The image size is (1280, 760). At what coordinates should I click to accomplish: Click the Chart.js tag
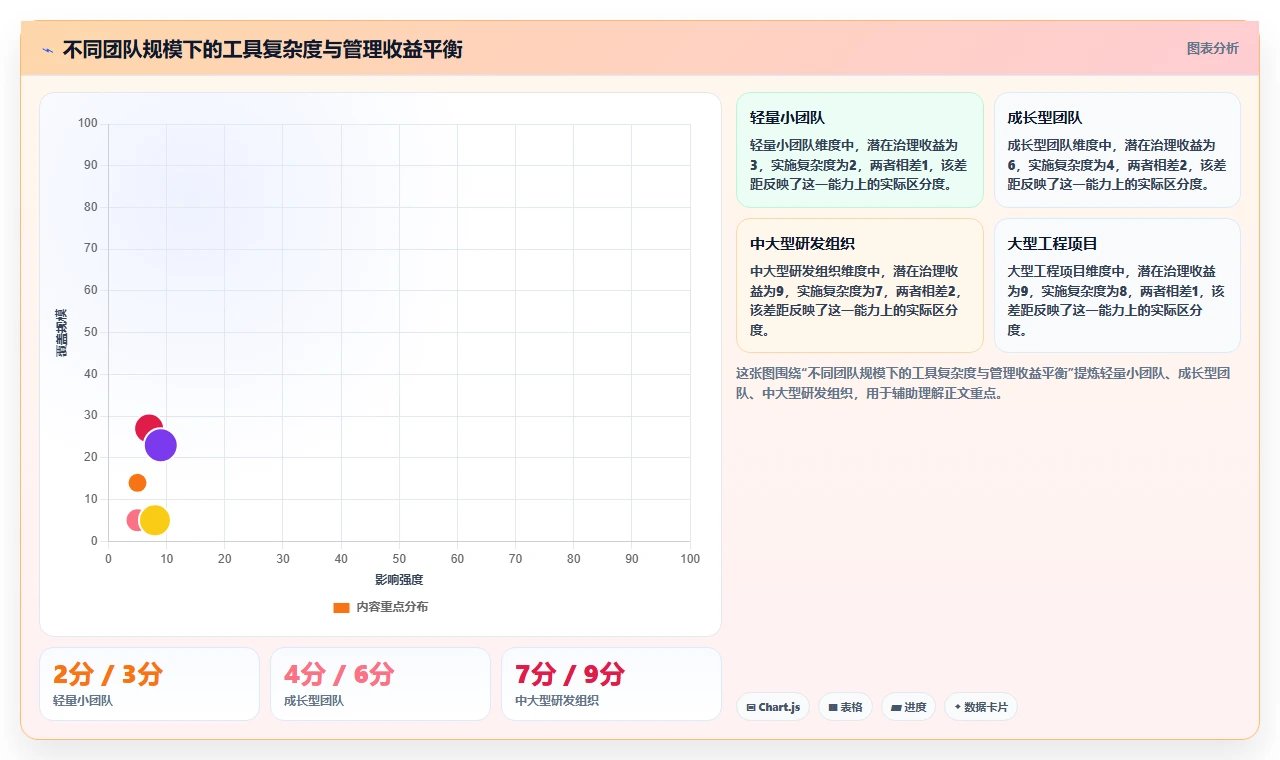tap(773, 707)
